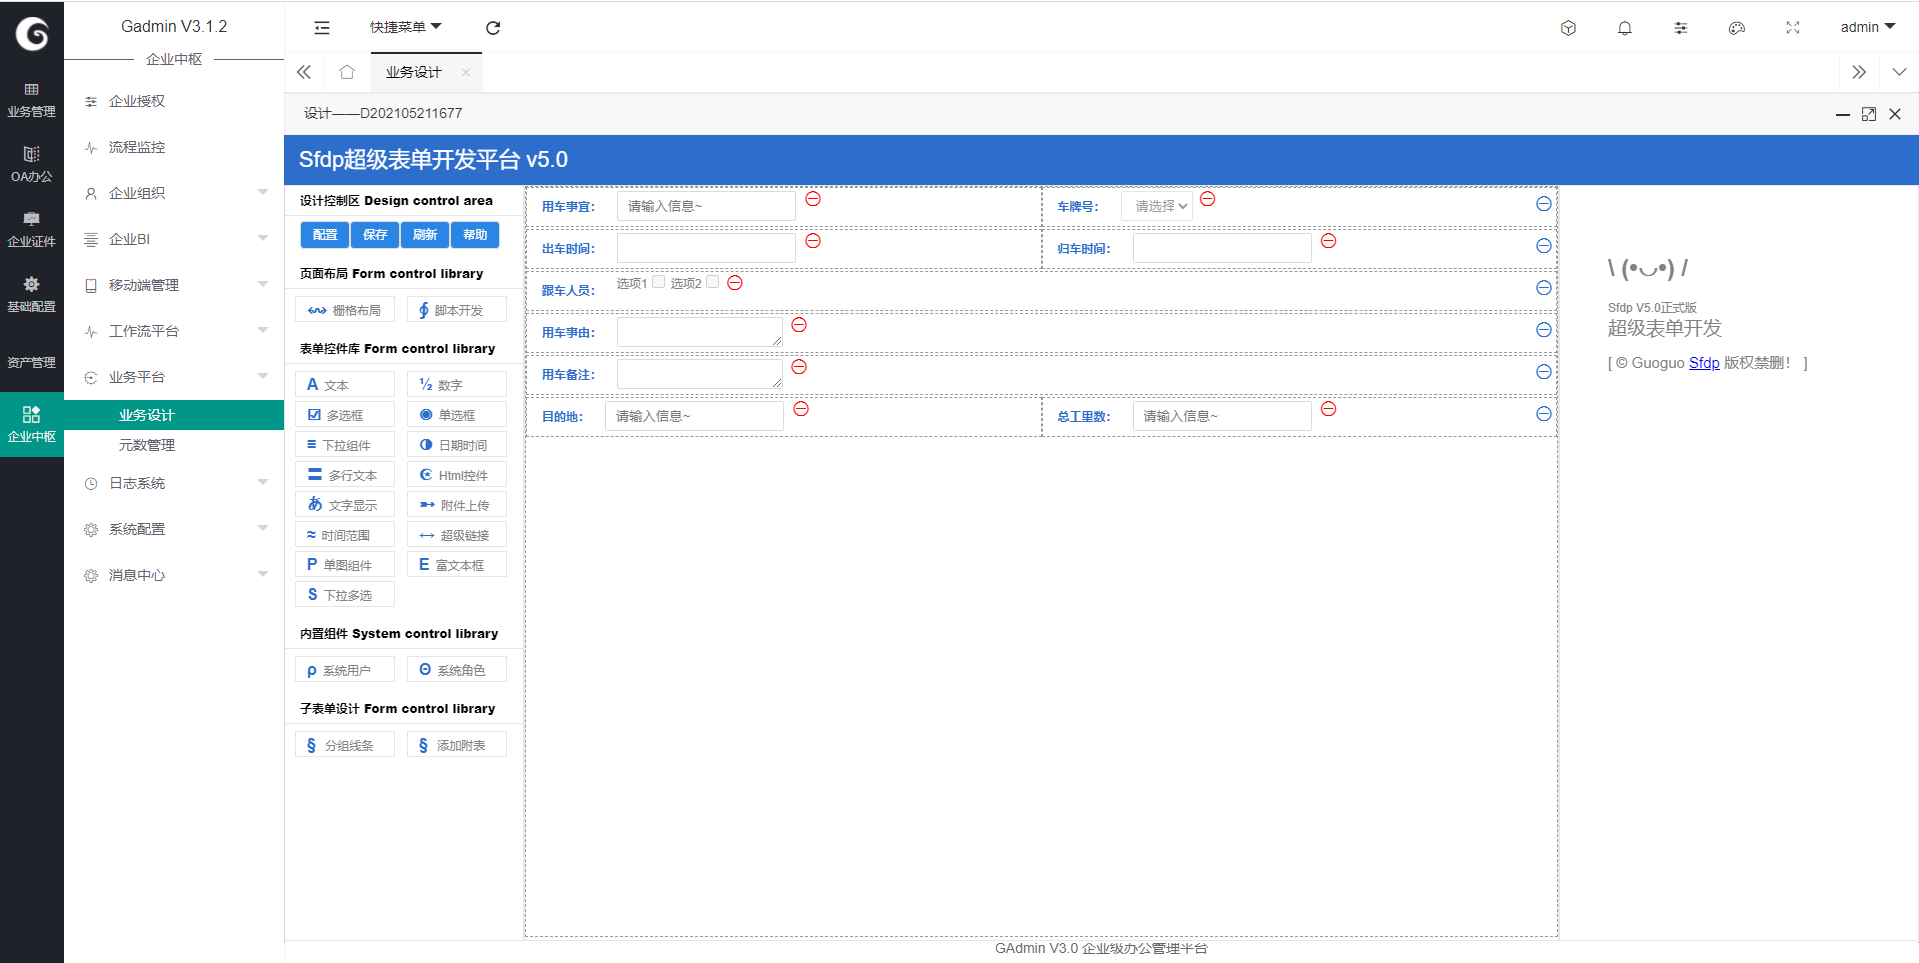This screenshot has height=963, width=1919.
Task: Switch to the 业务设计 tab
Action: [x=413, y=72]
